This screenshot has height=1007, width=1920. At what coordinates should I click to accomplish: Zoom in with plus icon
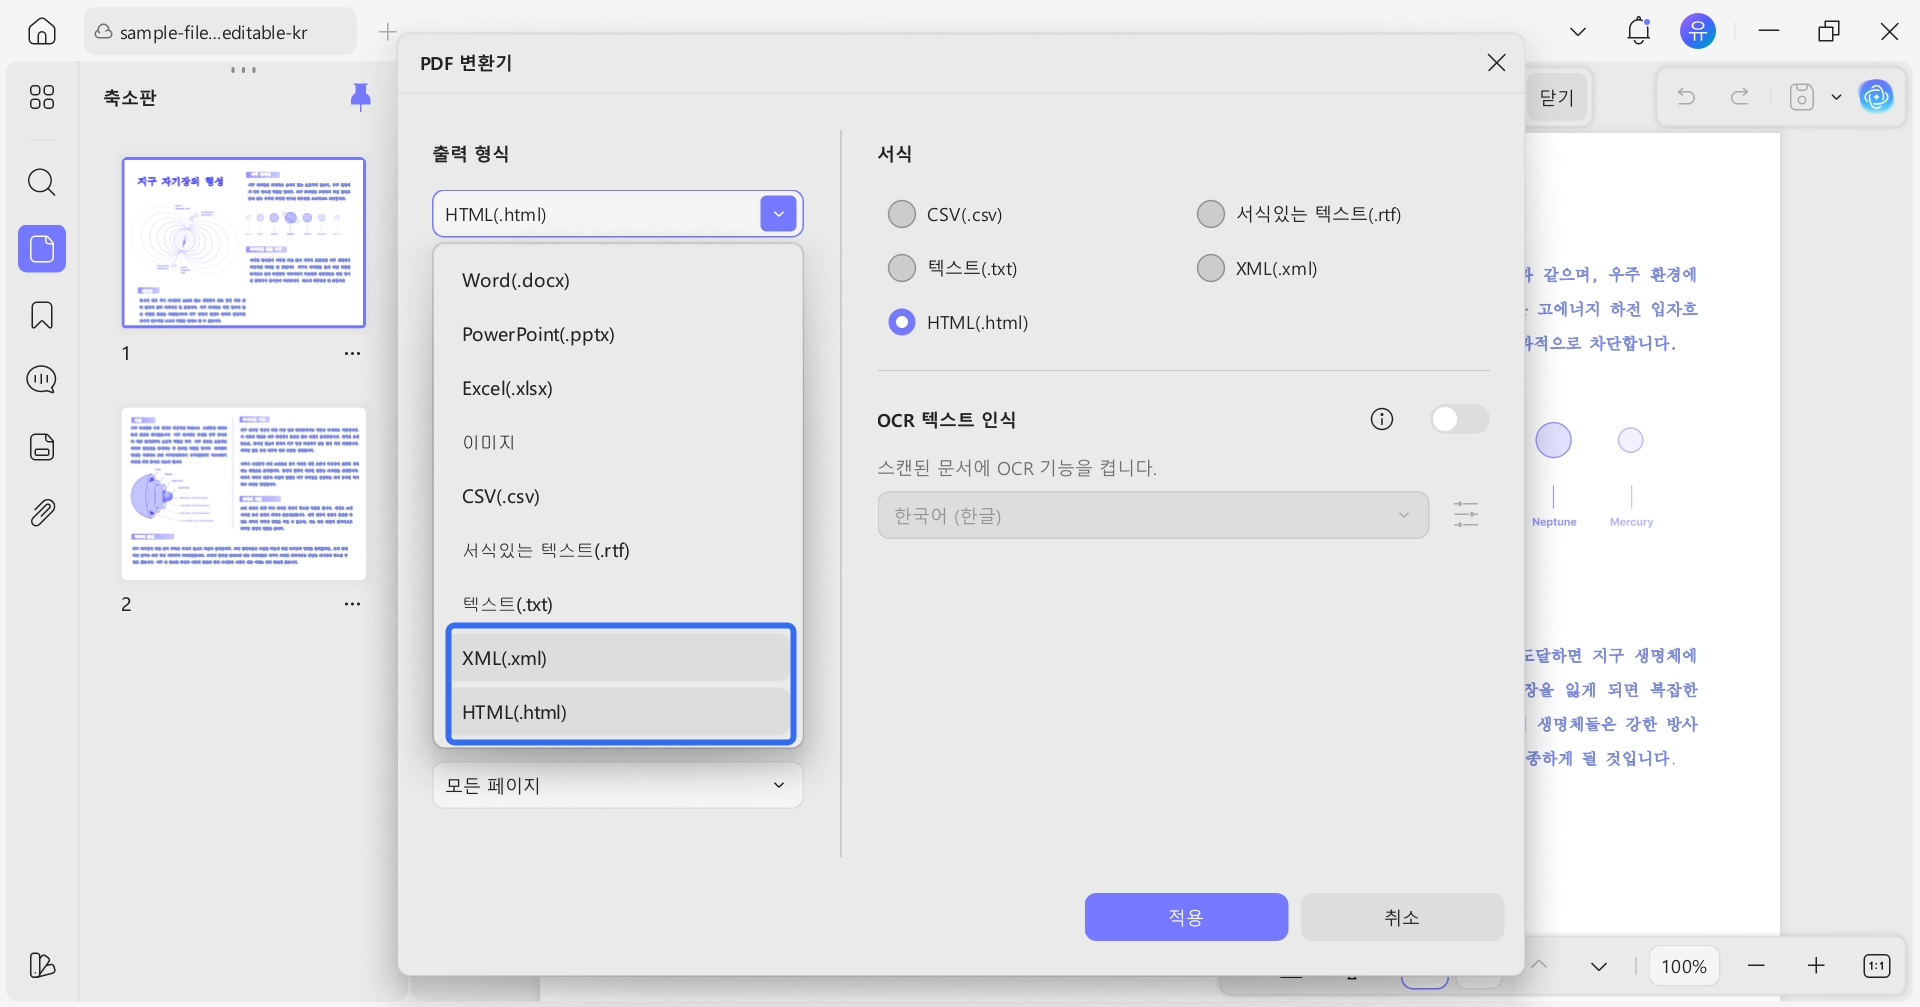tap(1817, 965)
